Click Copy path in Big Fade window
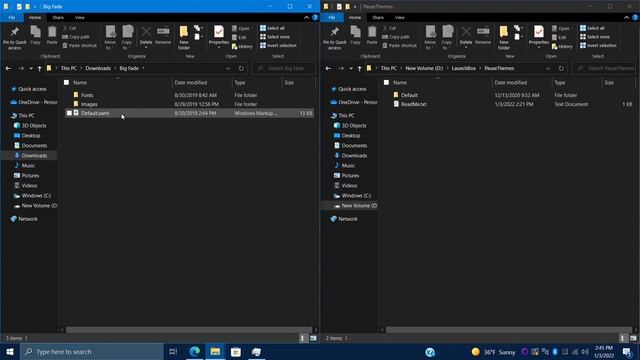This screenshot has height=360, width=640. (76, 37)
